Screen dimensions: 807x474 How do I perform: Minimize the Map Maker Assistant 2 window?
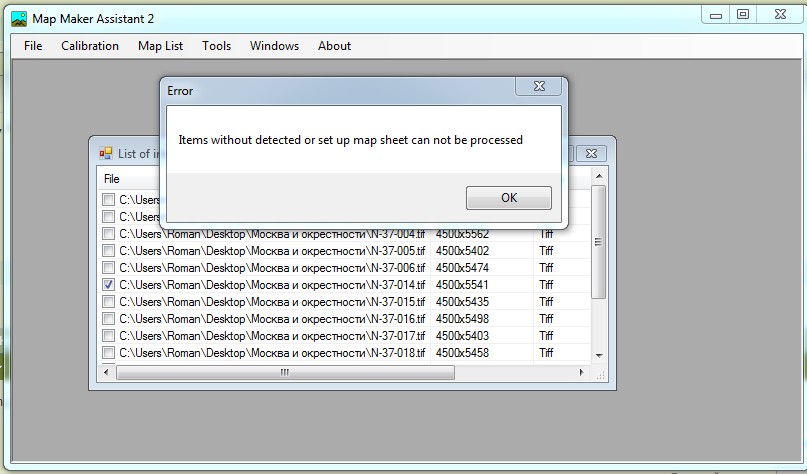714,15
